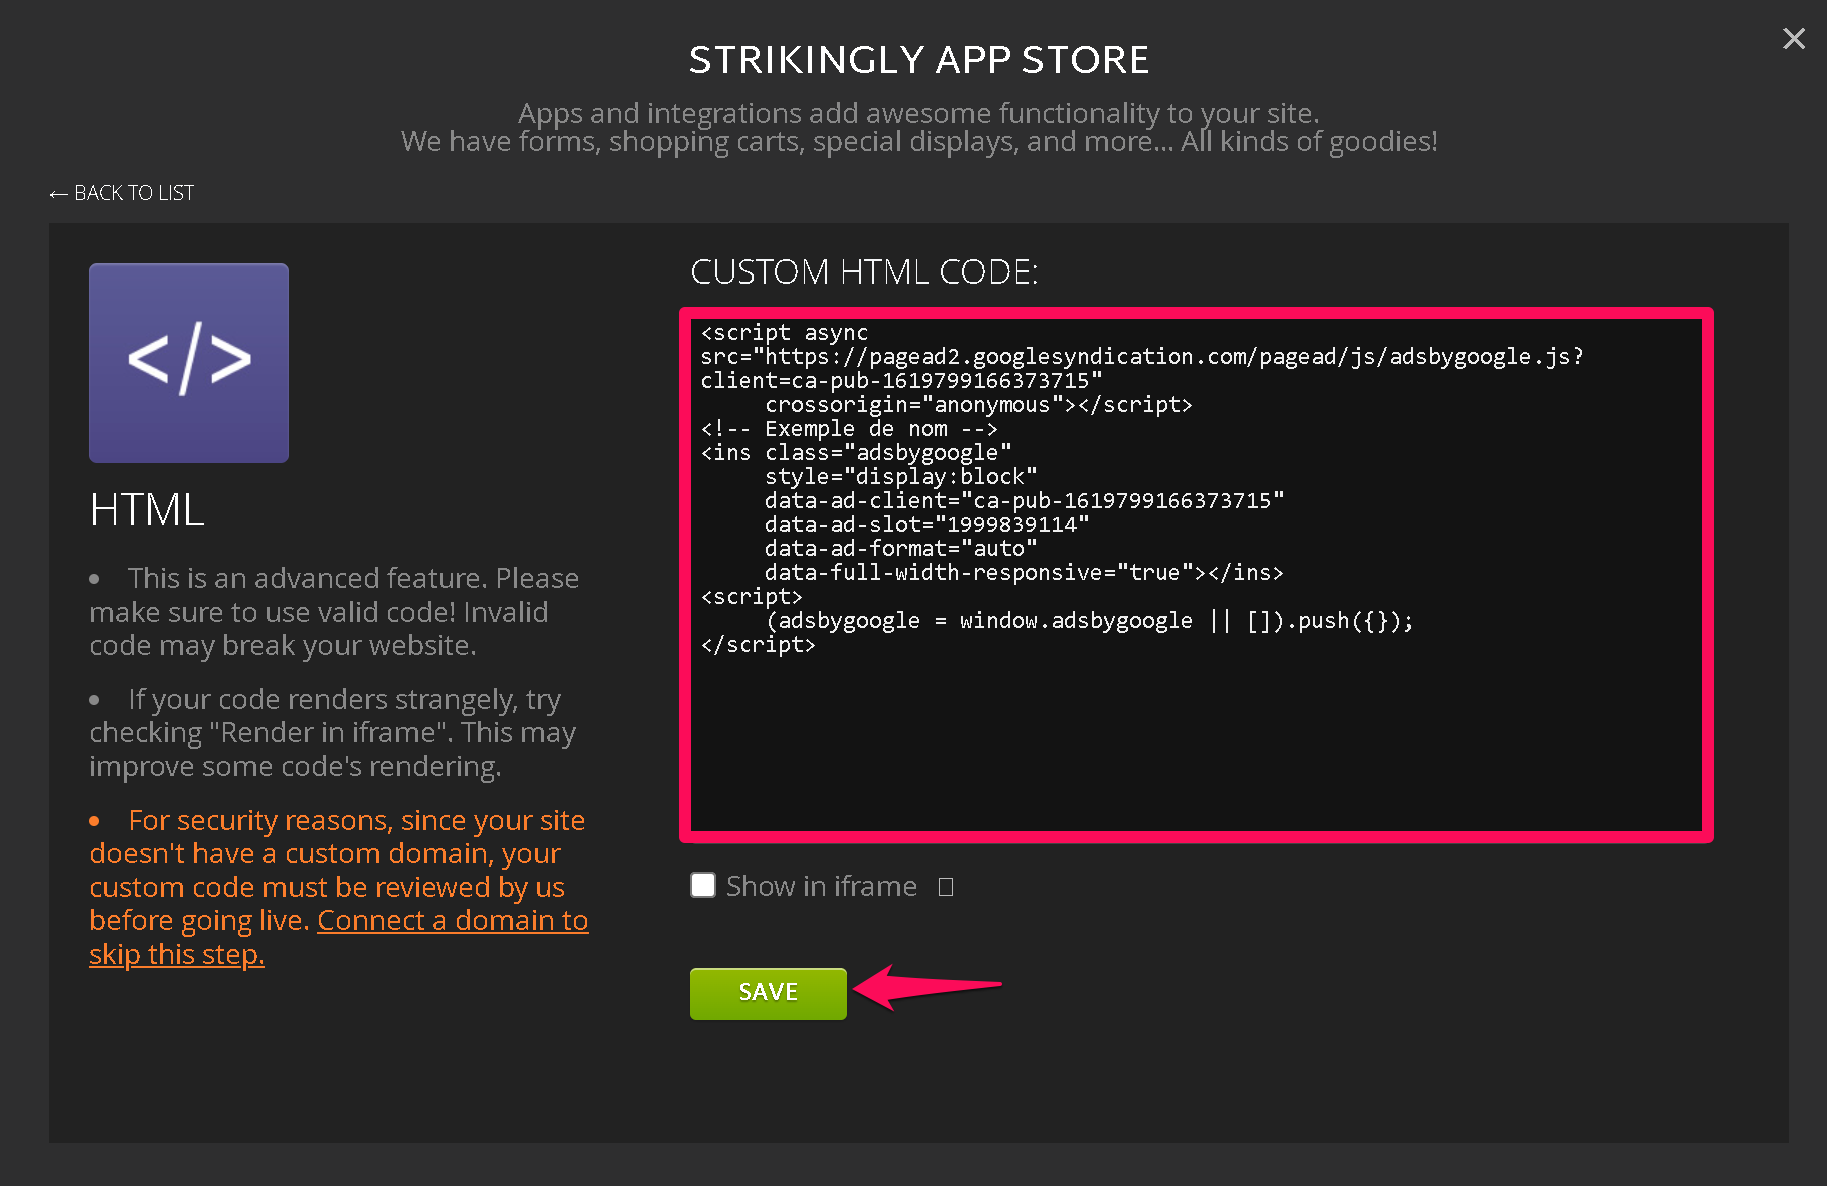Click inside the custom HTML code textarea
1827x1186 pixels.
(1196, 575)
